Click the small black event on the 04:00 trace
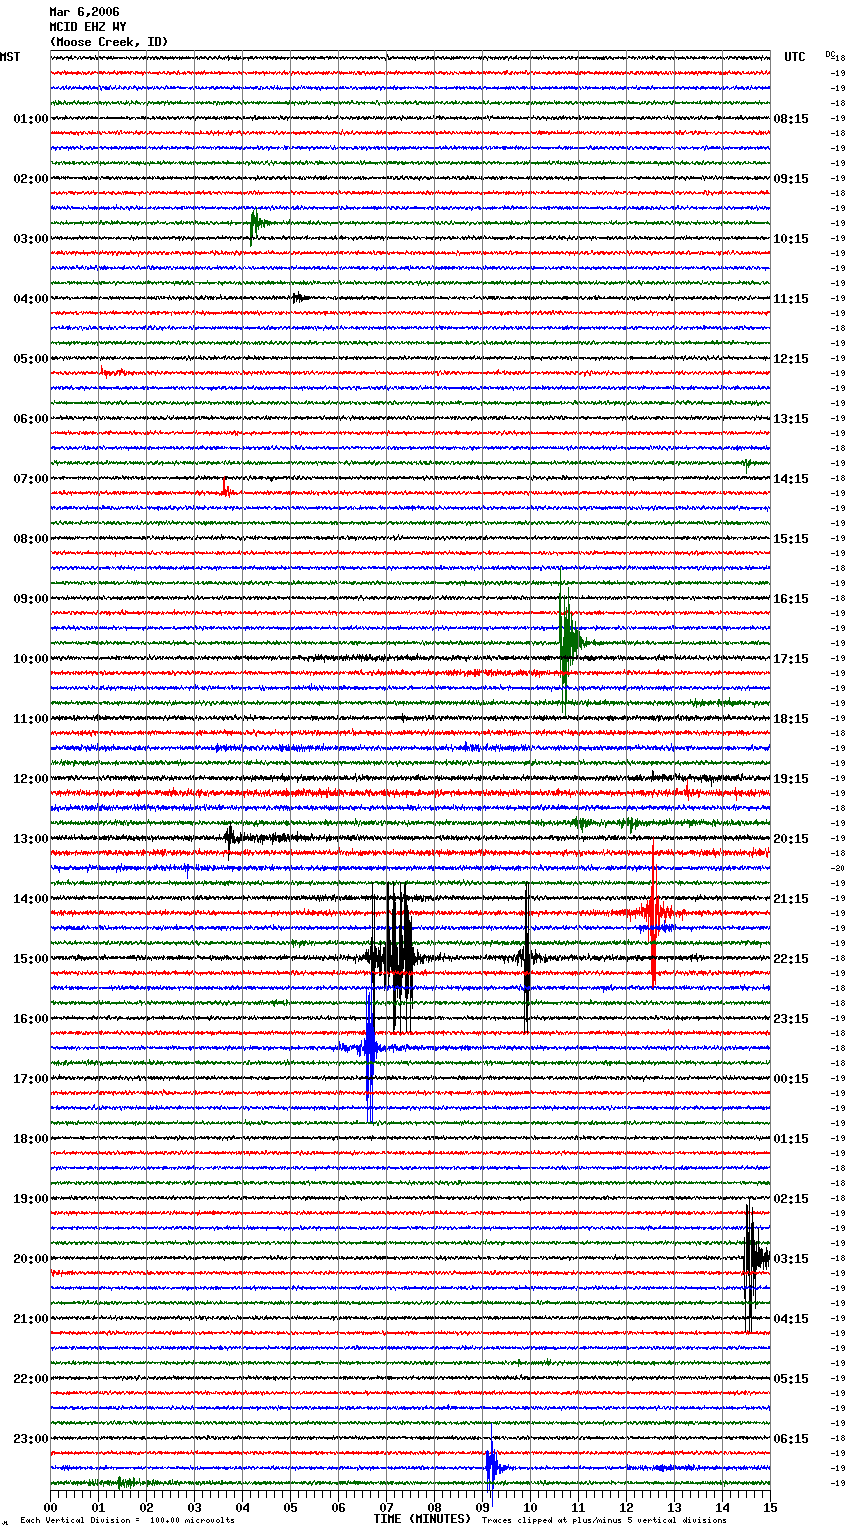The height and width of the screenshot is (1534, 850). (298, 297)
